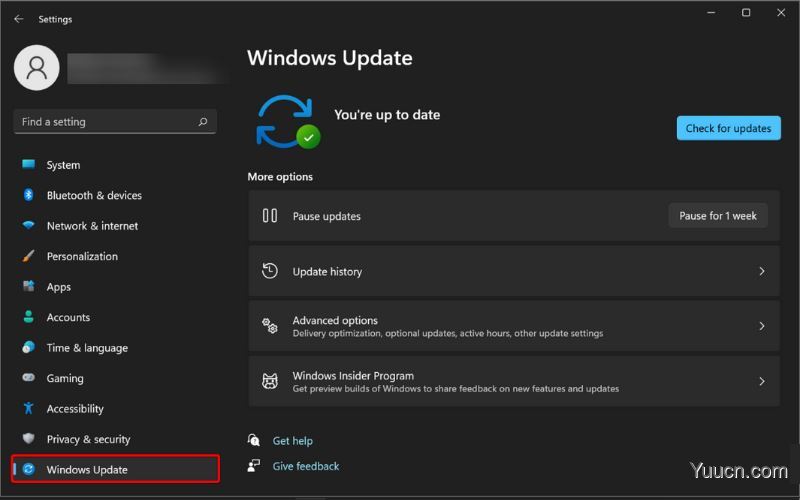Click the Accounts person icon
Viewport: 800px width, 500px height.
point(29,317)
